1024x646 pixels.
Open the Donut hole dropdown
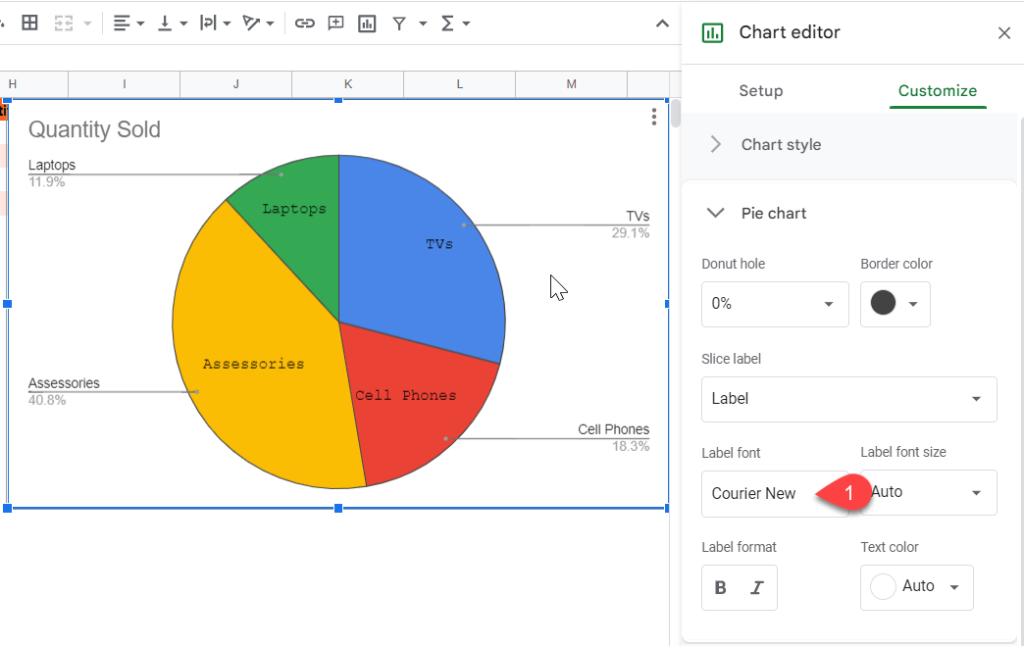775,304
